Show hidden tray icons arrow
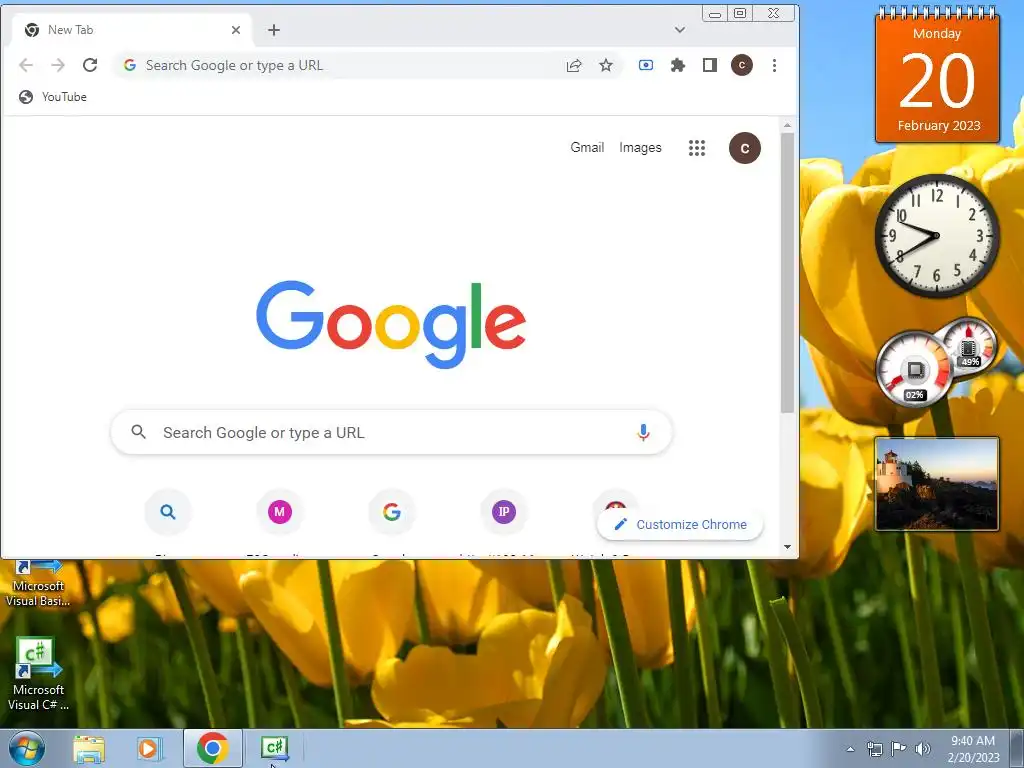1024x768 pixels. pos(850,749)
